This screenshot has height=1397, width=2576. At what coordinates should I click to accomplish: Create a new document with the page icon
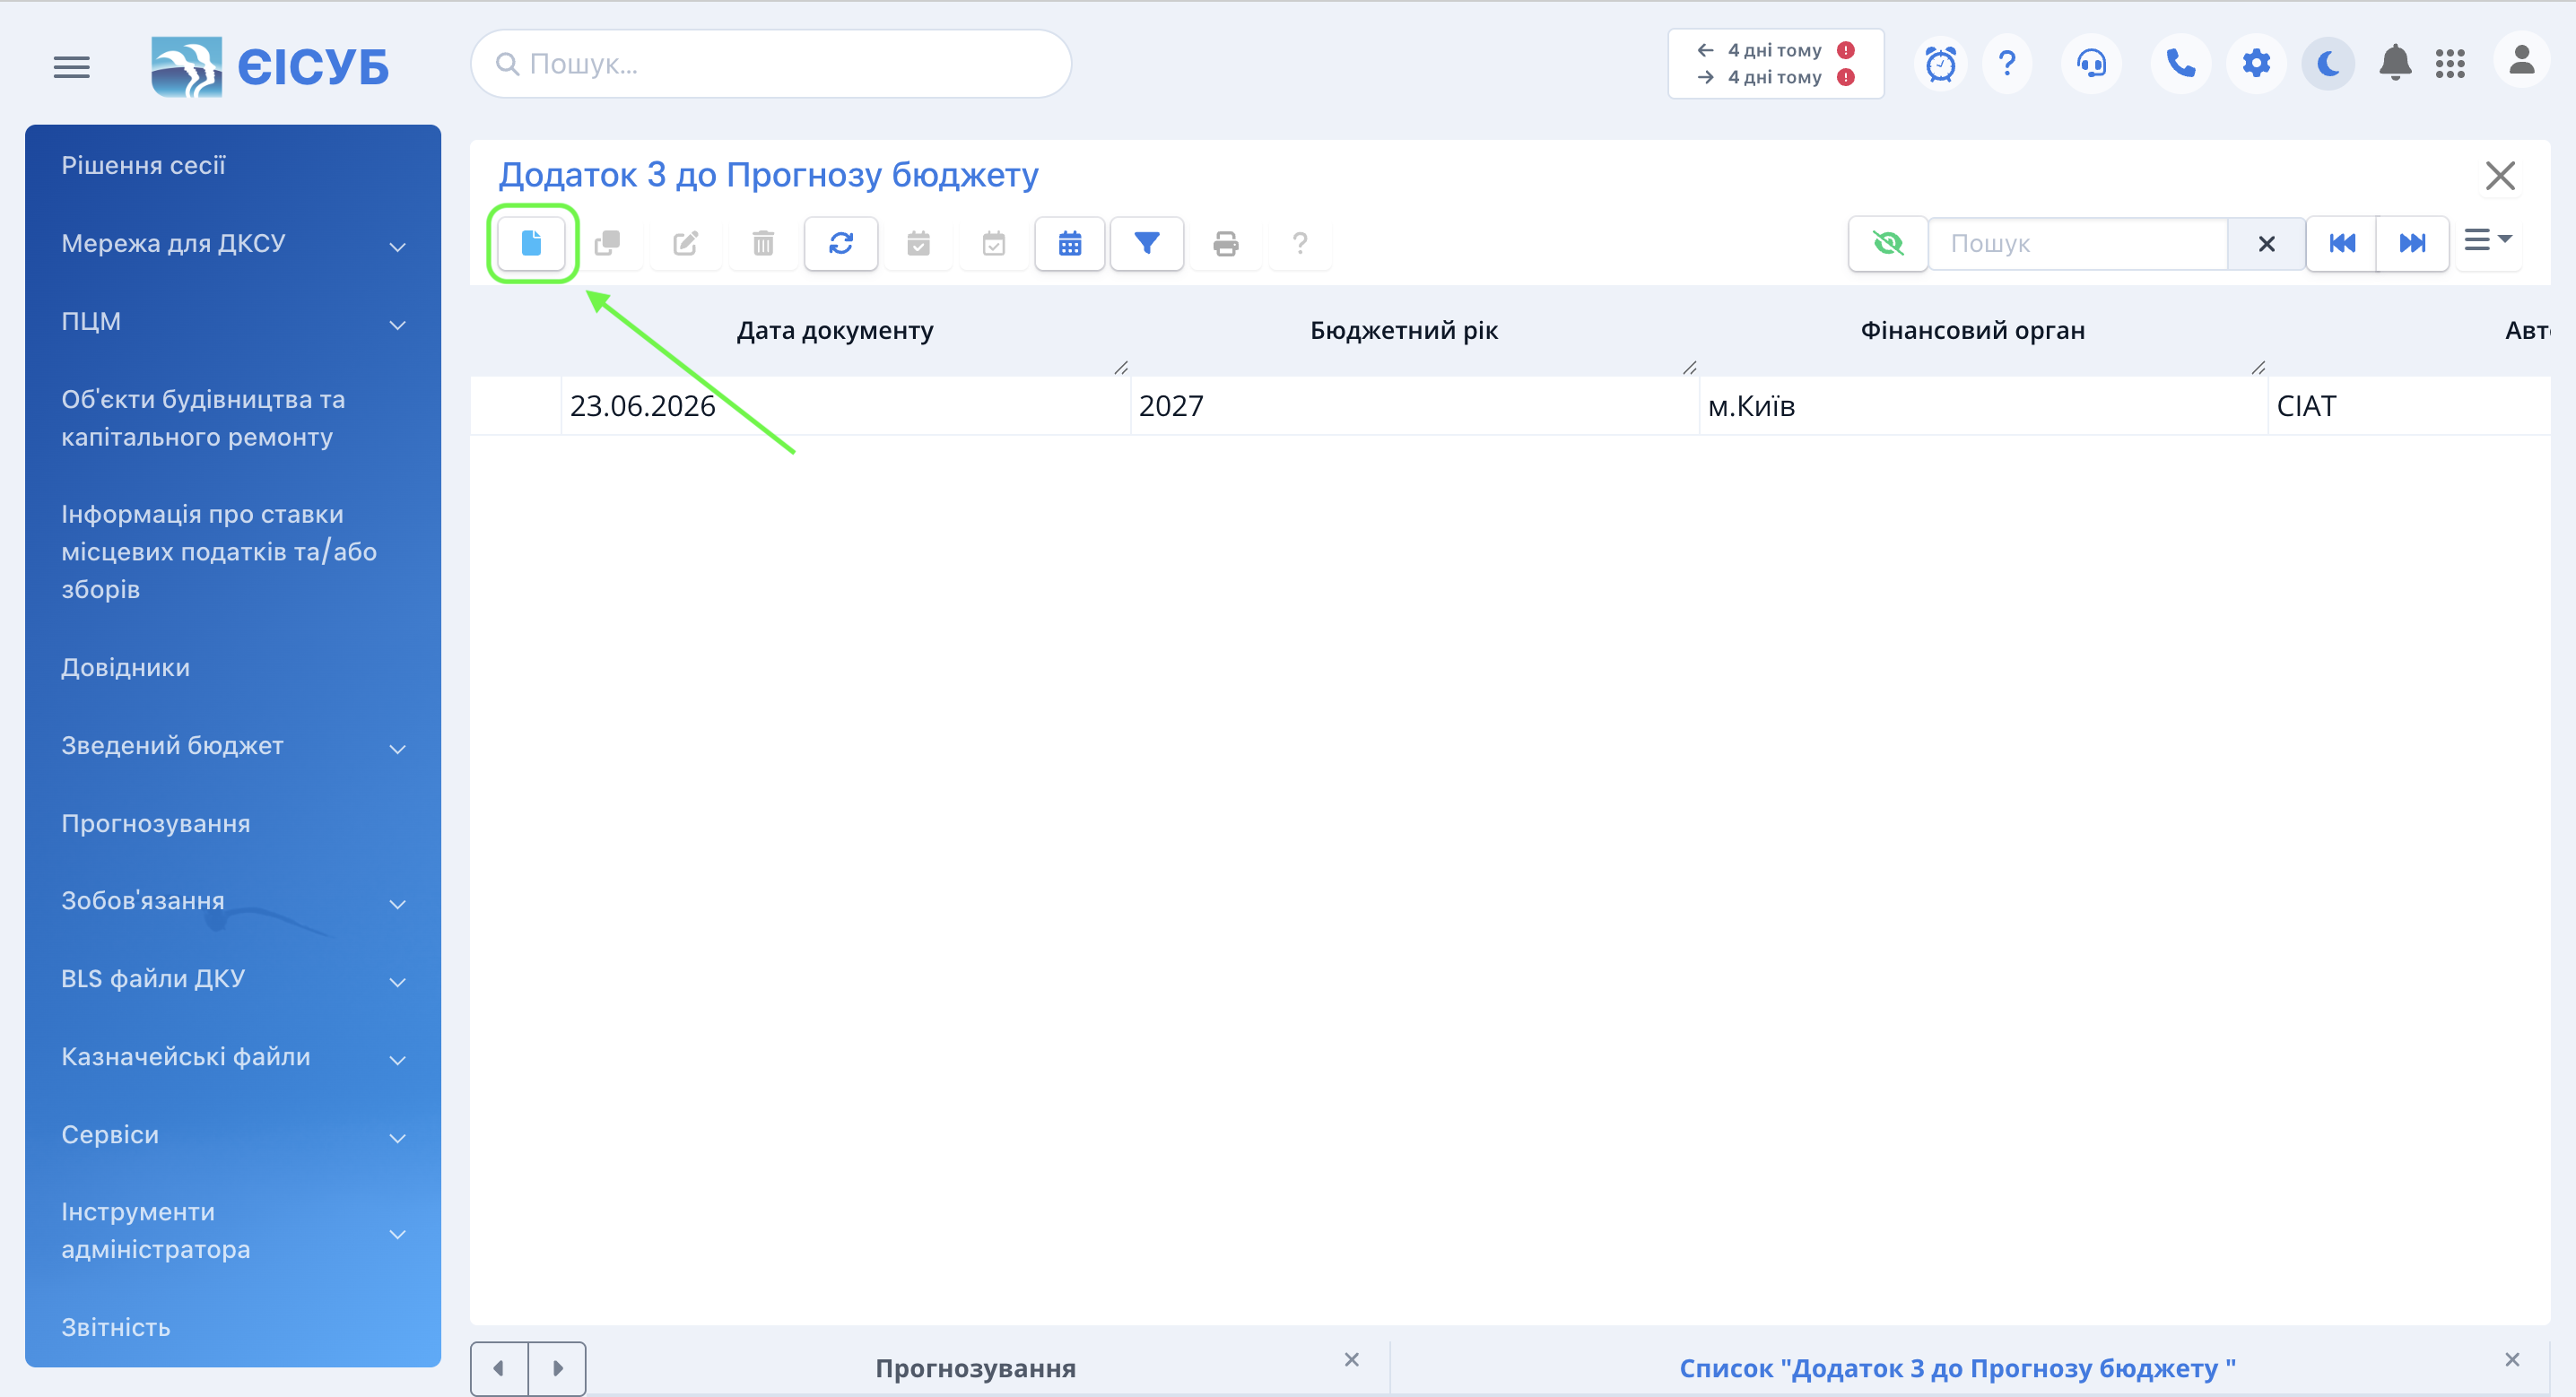[531, 243]
